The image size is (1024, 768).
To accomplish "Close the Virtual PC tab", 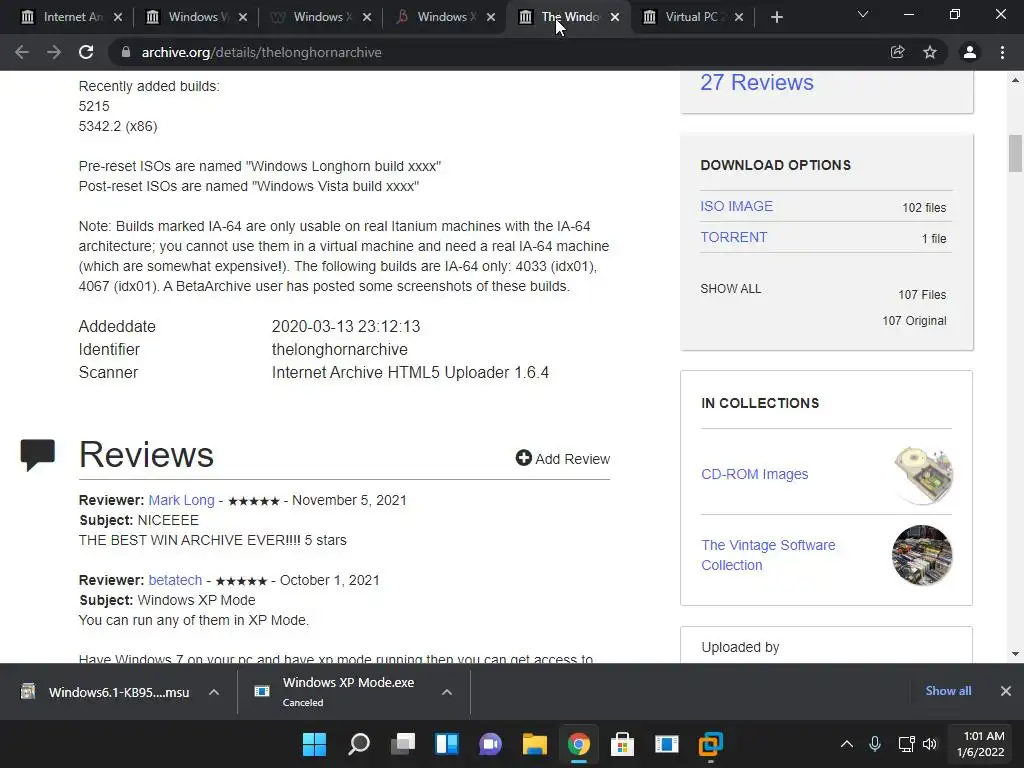I will (x=739, y=17).
